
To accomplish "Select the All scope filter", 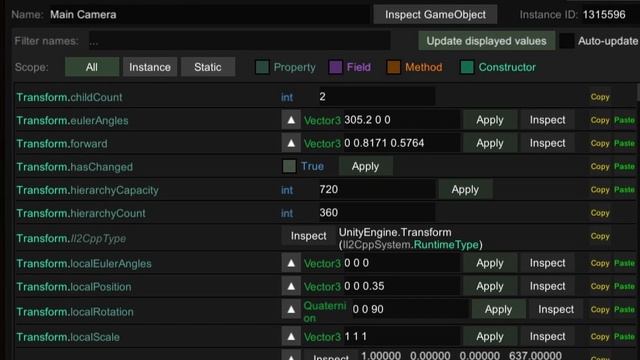I will 92,67.
